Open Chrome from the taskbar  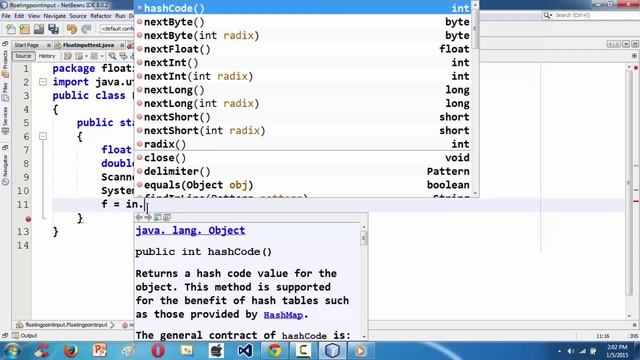click(x=274, y=351)
